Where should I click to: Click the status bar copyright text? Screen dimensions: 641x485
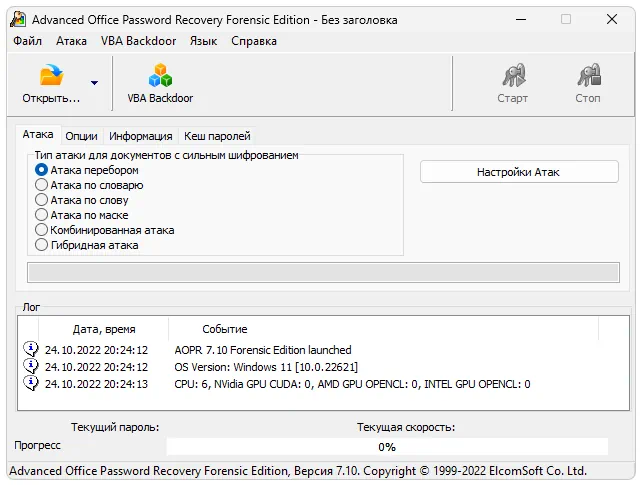click(x=298, y=471)
